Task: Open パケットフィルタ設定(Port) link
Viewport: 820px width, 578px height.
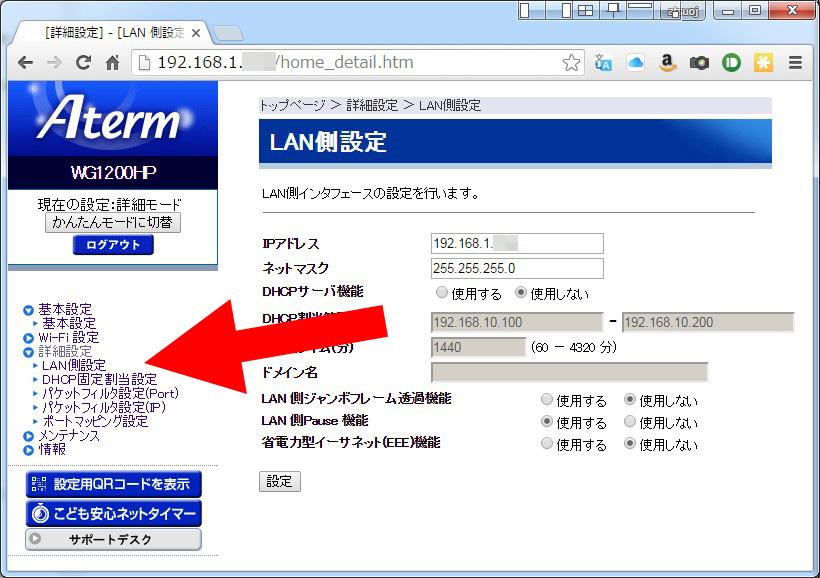Action: (x=110, y=393)
